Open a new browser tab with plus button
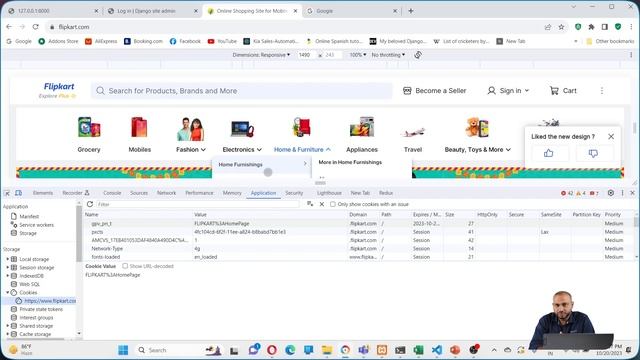The width and height of the screenshot is (640, 360). (411, 11)
